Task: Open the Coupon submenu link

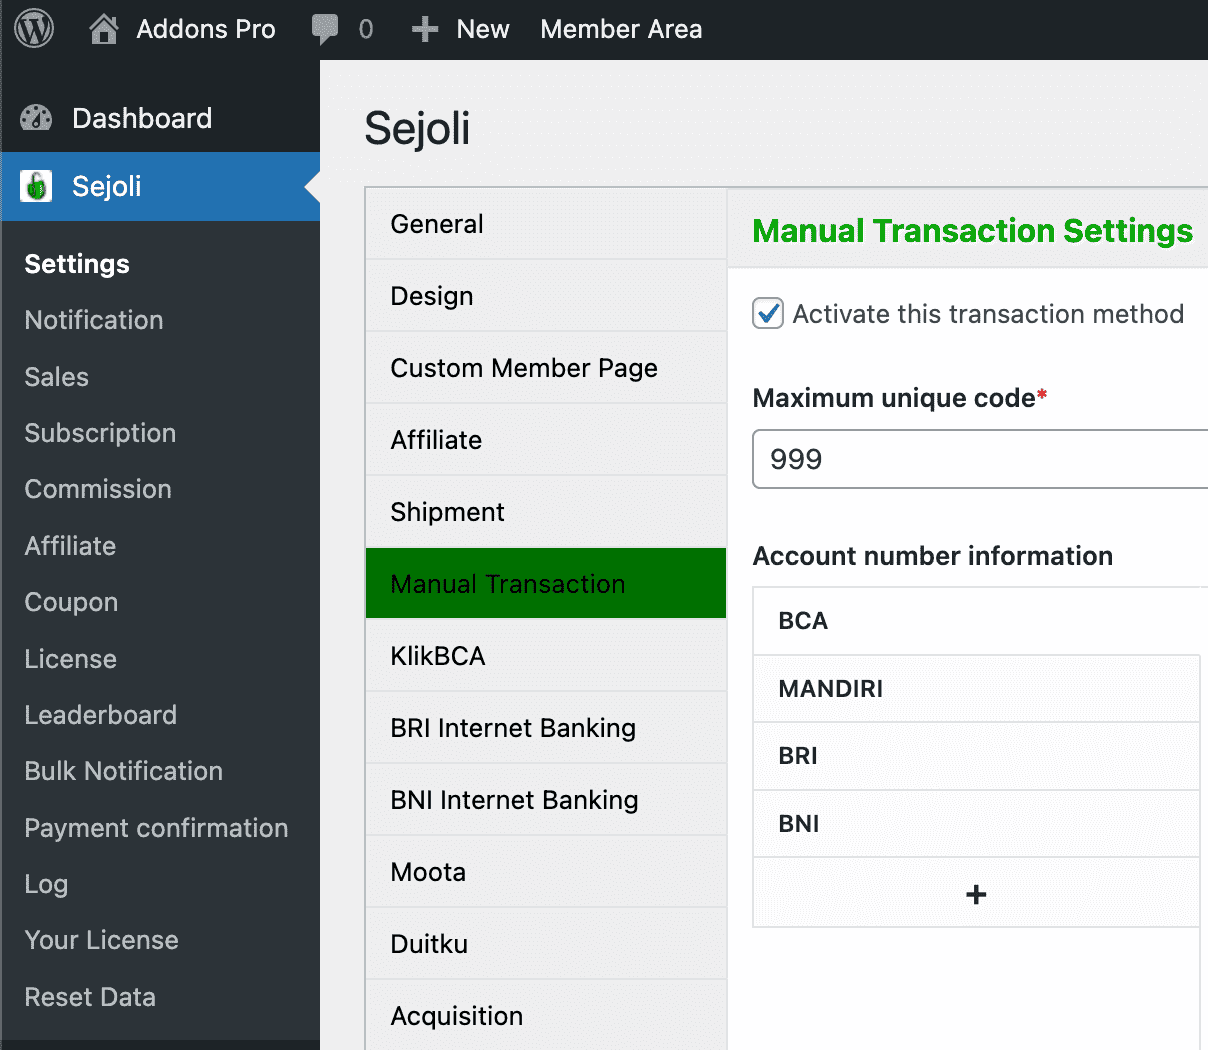Action: click(x=71, y=602)
